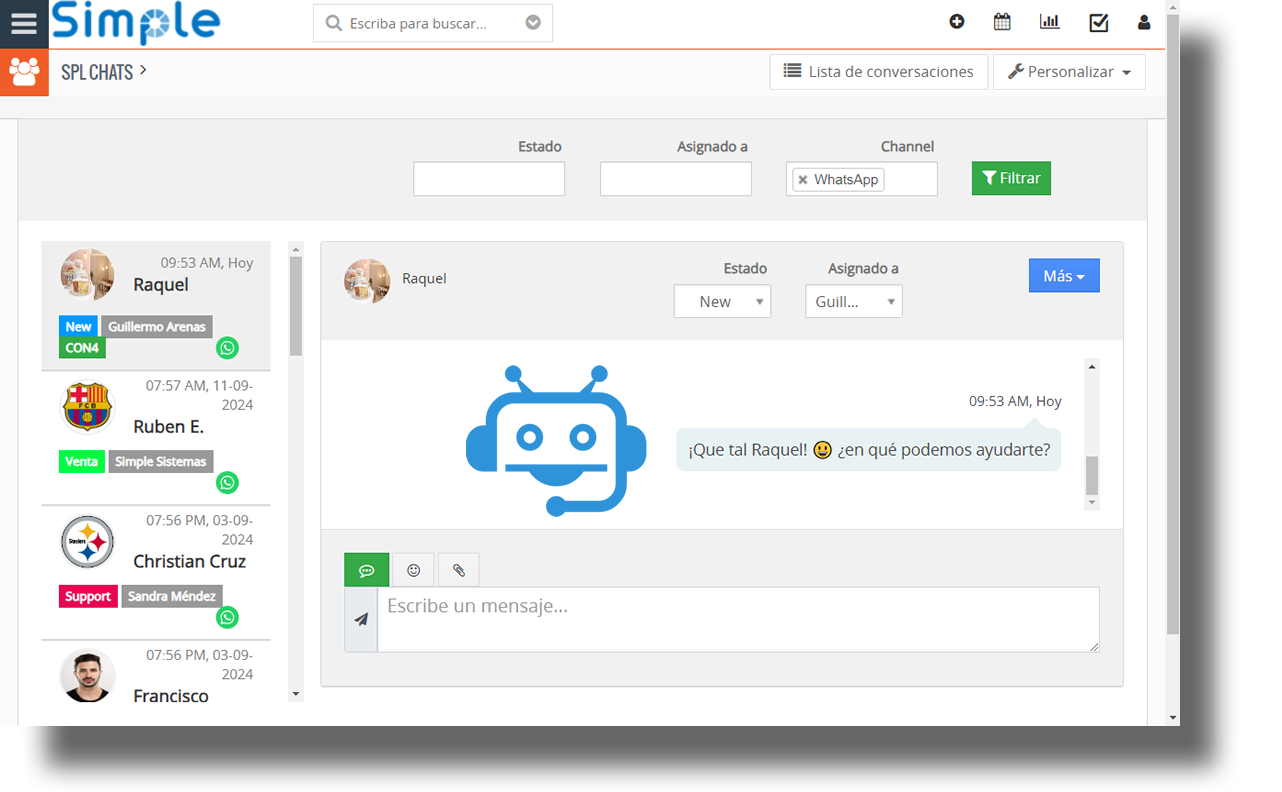Select the attachment paperclip tab
1282x792 pixels.
pyautogui.click(x=459, y=570)
